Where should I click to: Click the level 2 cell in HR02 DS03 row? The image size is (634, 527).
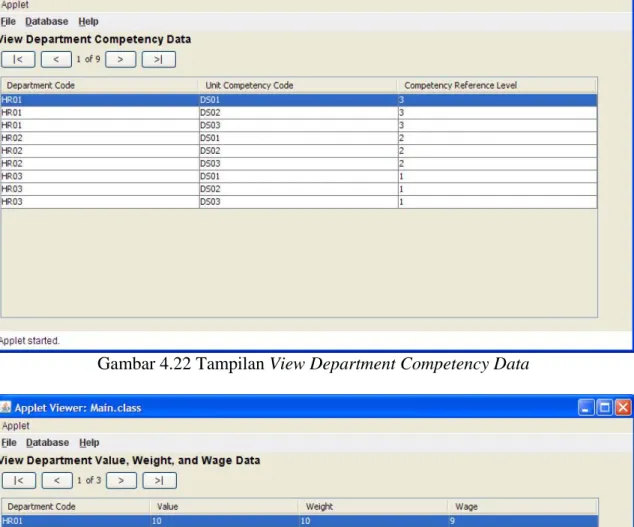click(497, 163)
